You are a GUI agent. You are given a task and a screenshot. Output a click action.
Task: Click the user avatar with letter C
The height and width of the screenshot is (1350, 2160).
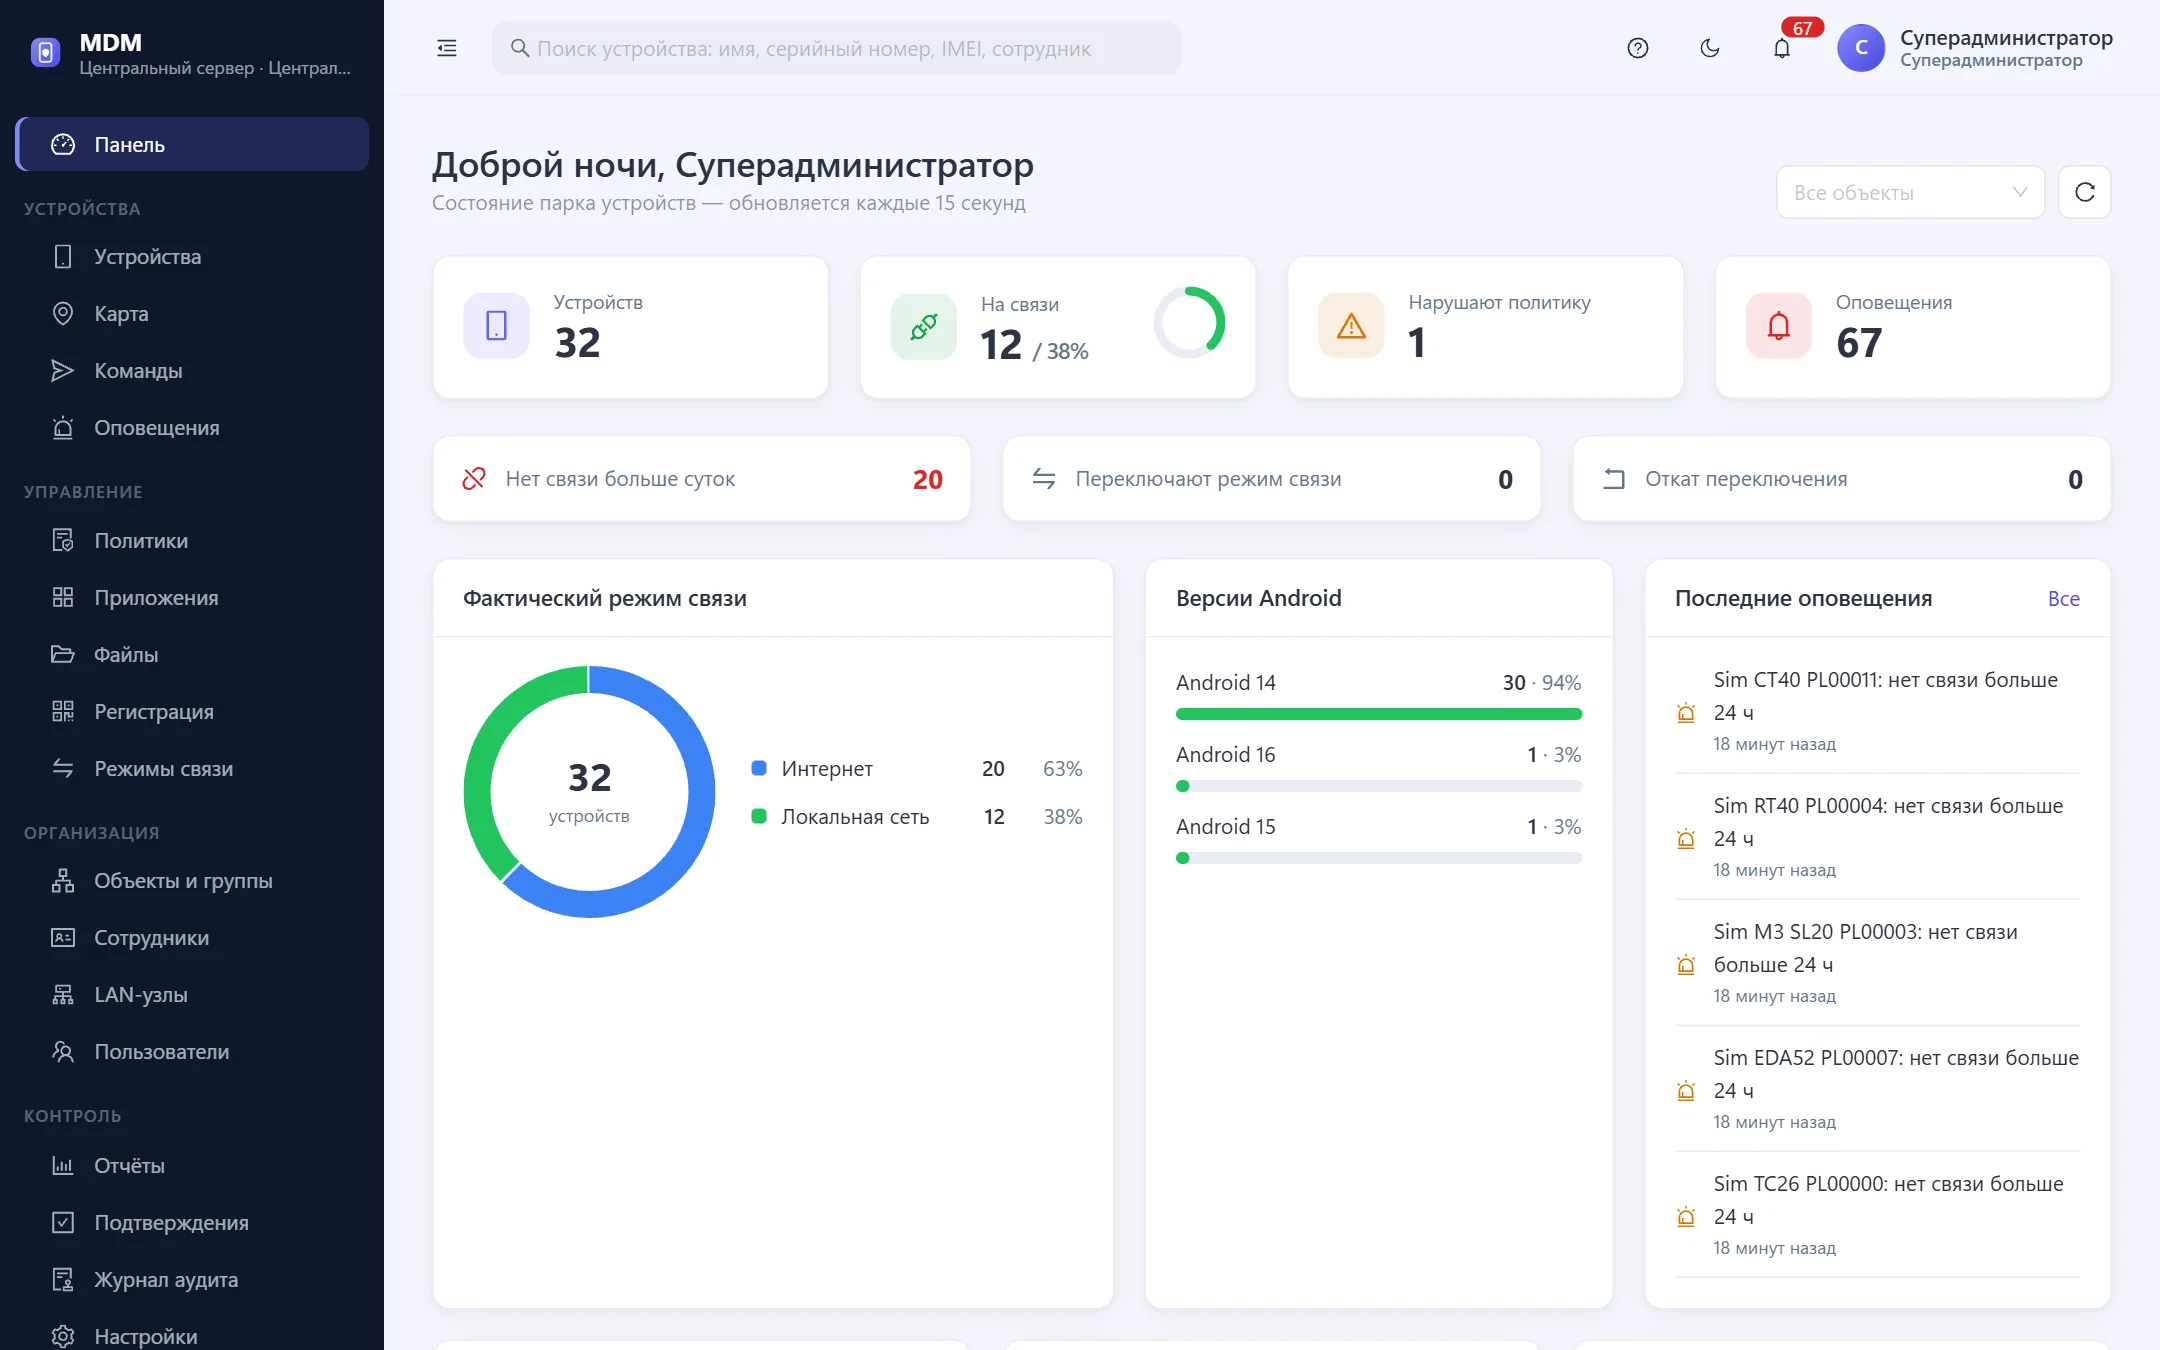1861,48
